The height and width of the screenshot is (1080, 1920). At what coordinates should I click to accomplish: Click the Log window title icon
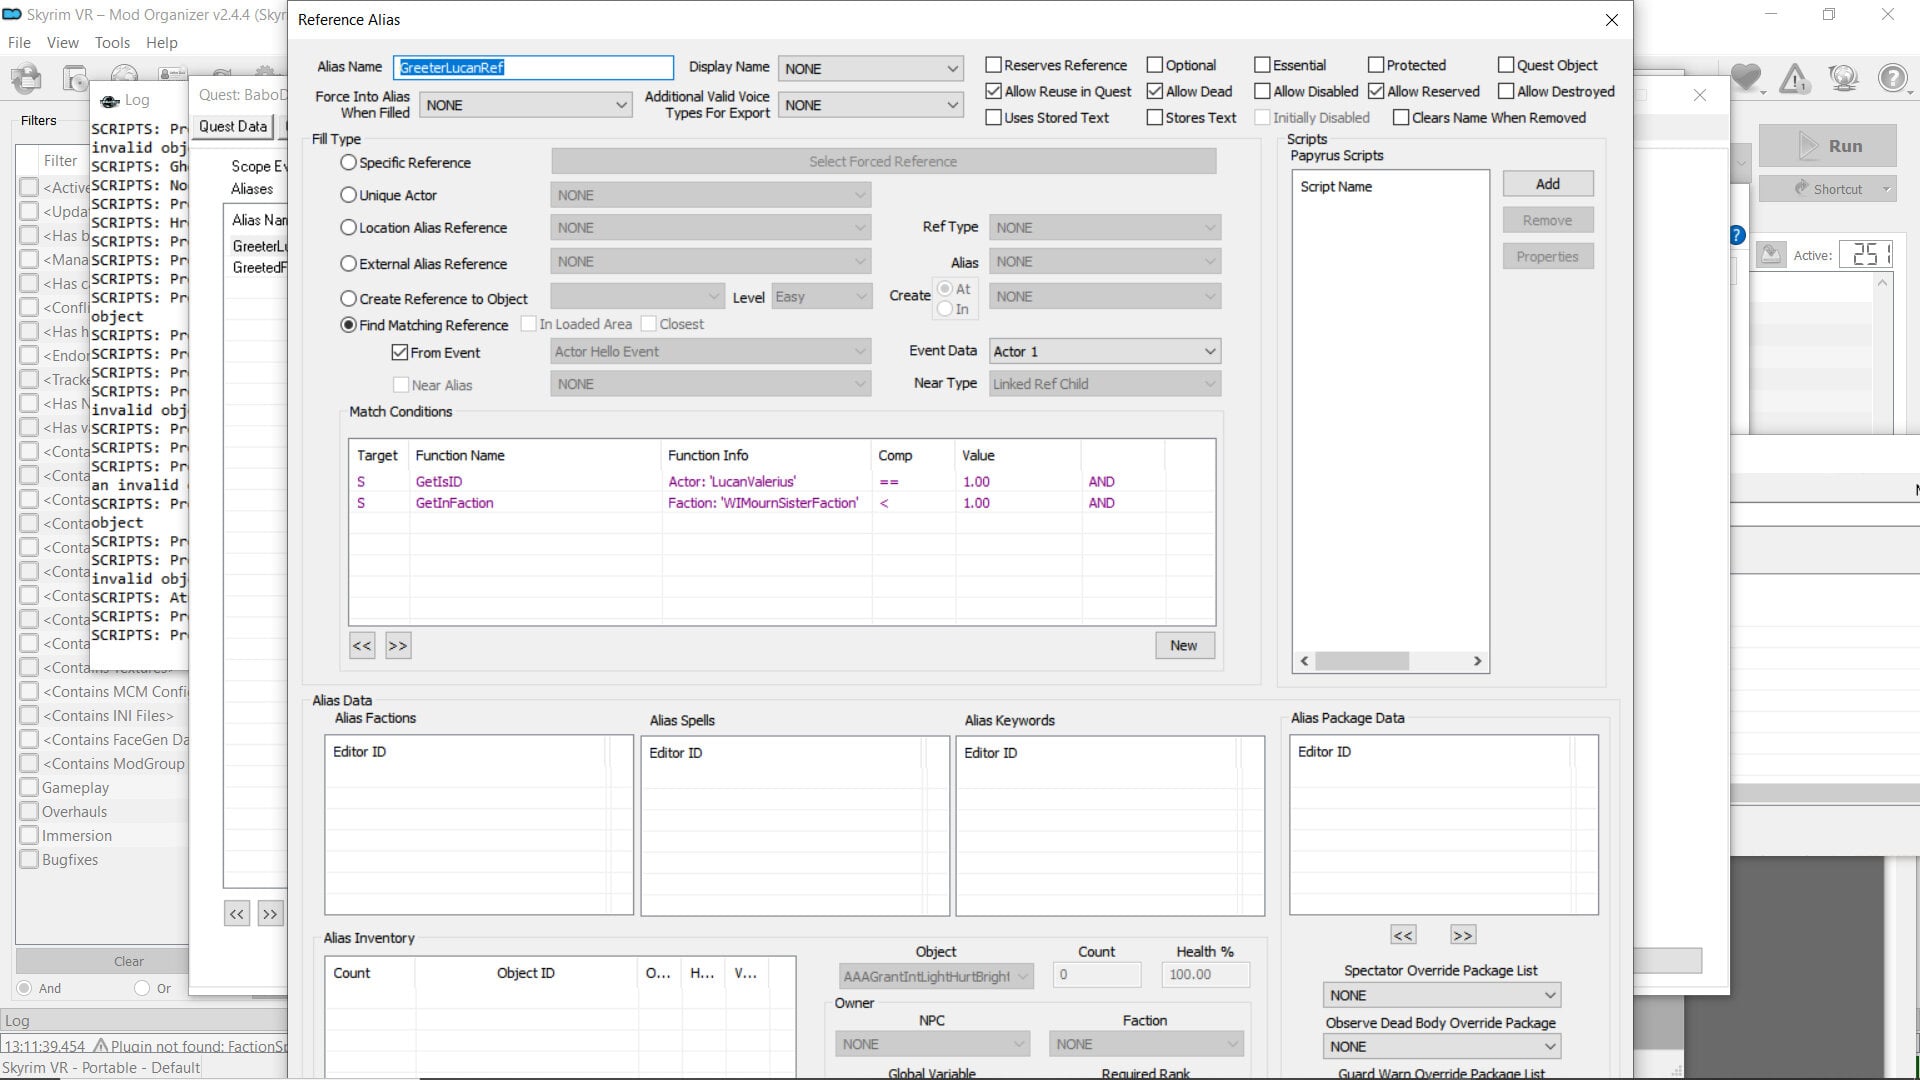tap(109, 100)
